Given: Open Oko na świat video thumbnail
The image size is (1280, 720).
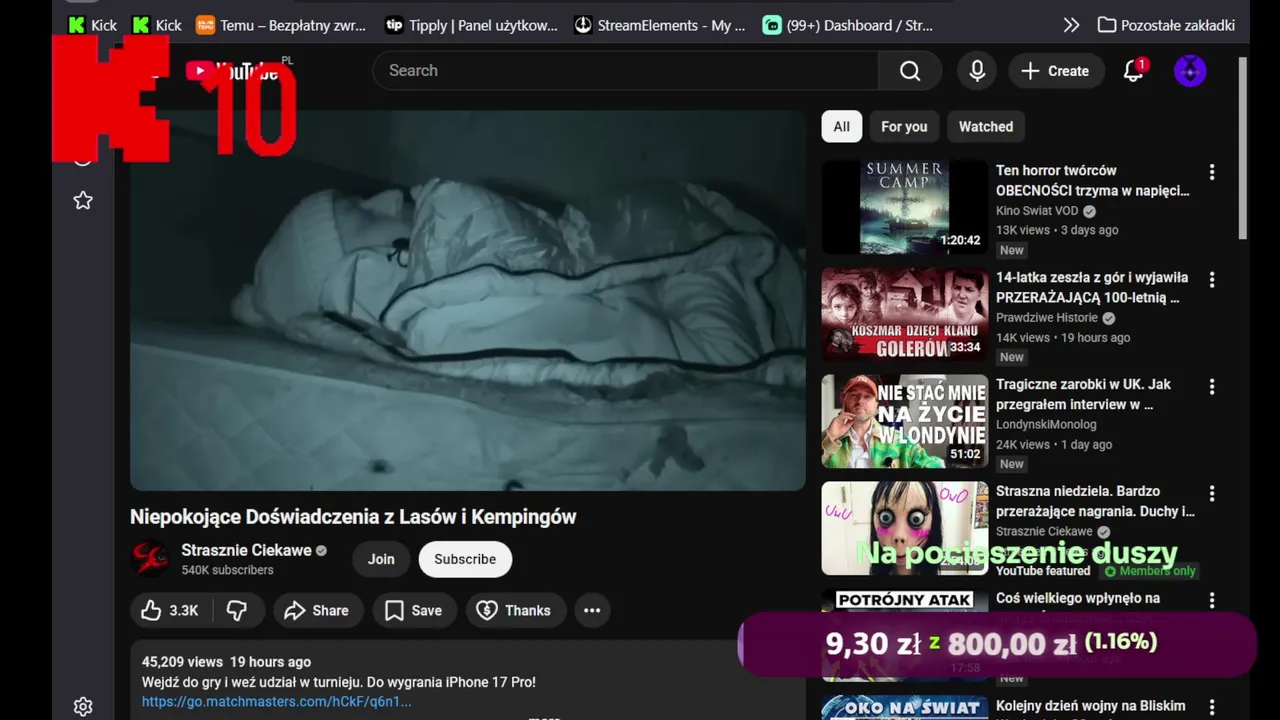Looking at the screenshot, I should click(905, 707).
